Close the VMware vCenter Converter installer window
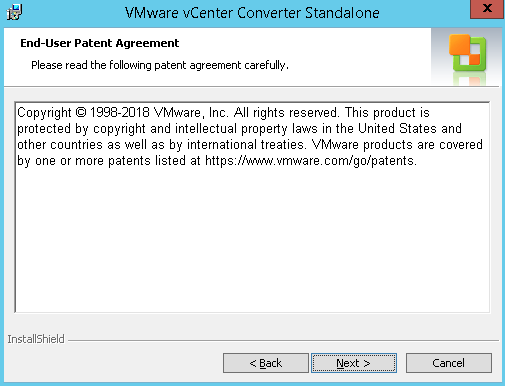The height and width of the screenshot is (386, 505). click(487, 9)
